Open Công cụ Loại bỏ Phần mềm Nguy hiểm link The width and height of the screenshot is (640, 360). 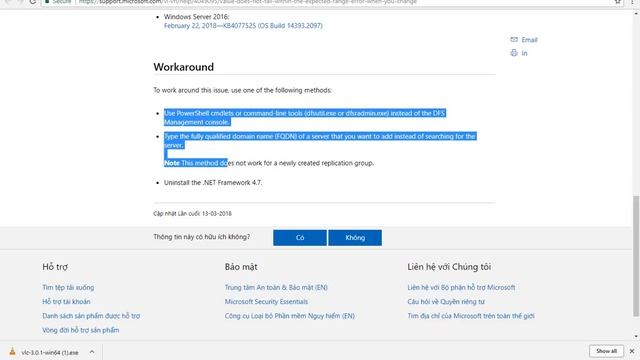290,316
